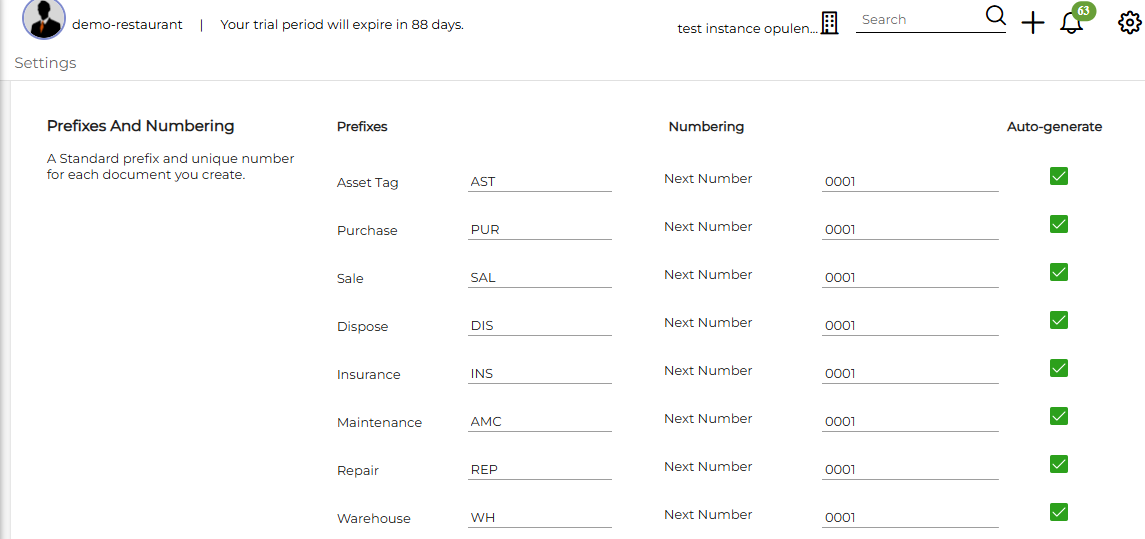This screenshot has height=539, width=1145.
Task: Click the search magnifier icon
Action: click(995, 15)
